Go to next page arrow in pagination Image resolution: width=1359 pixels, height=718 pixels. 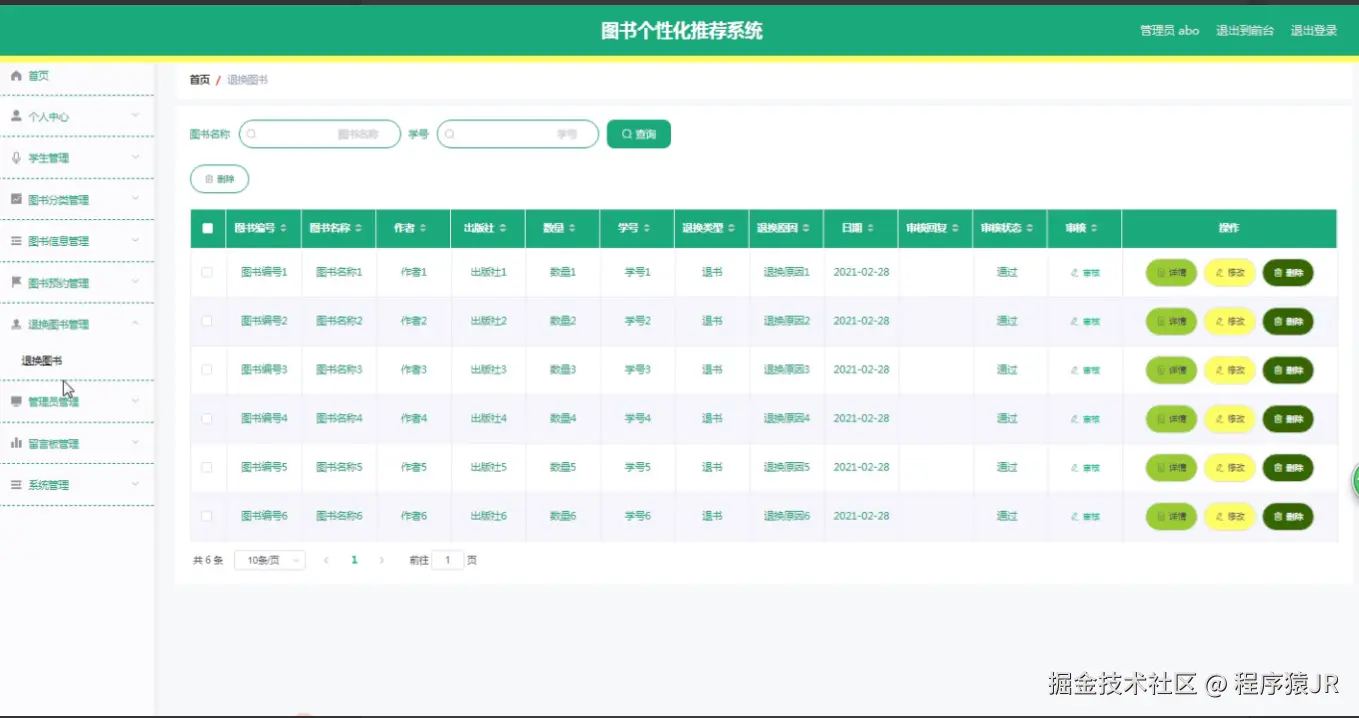tap(381, 561)
